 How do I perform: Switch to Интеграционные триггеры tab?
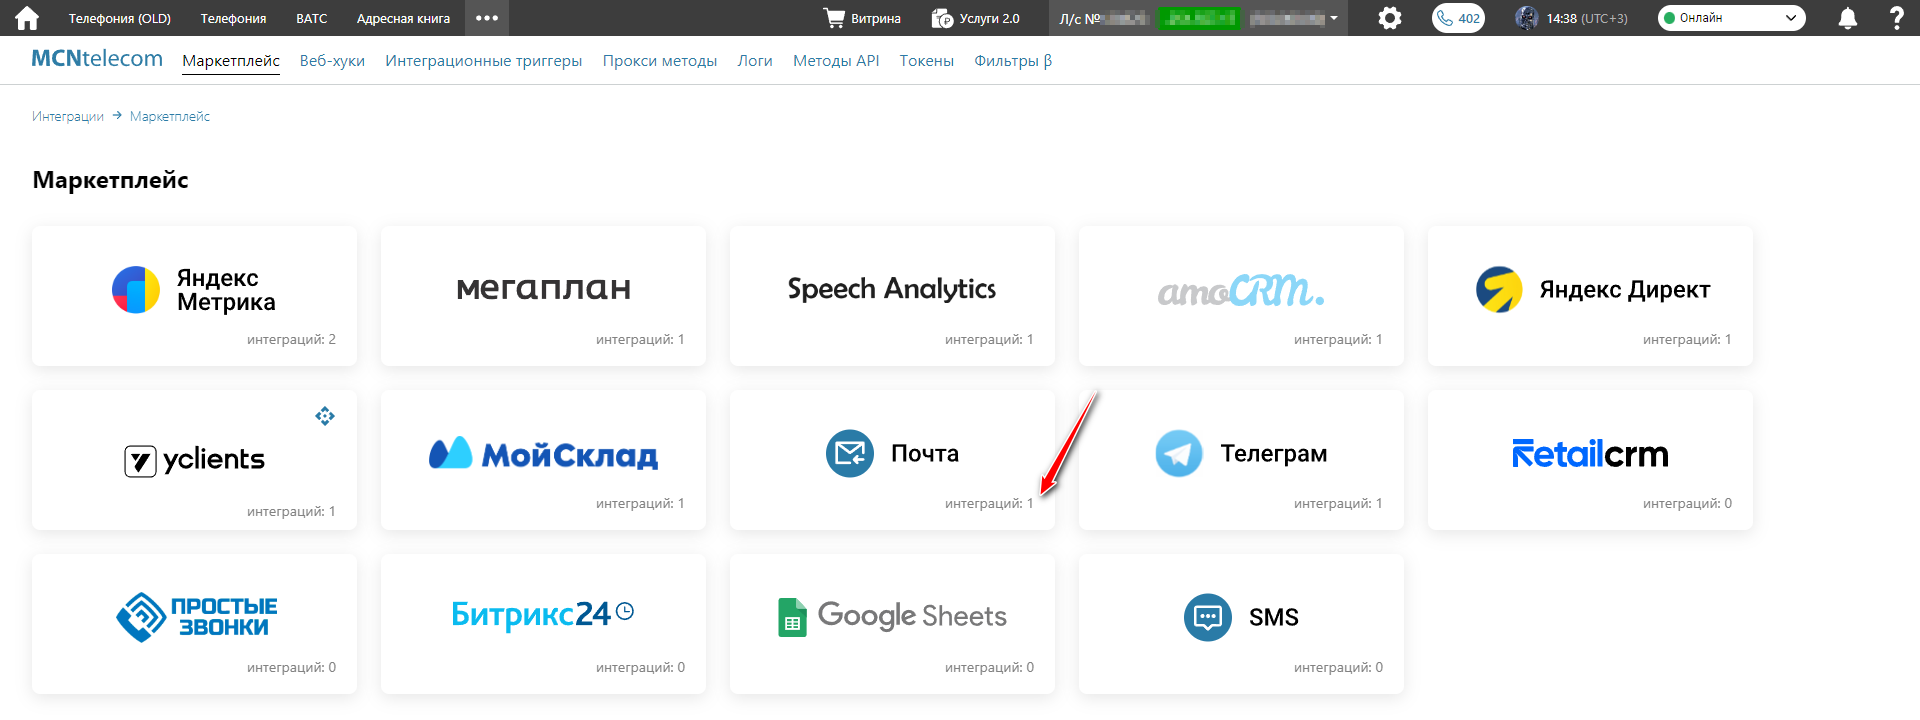pyautogui.click(x=483, y=61)
